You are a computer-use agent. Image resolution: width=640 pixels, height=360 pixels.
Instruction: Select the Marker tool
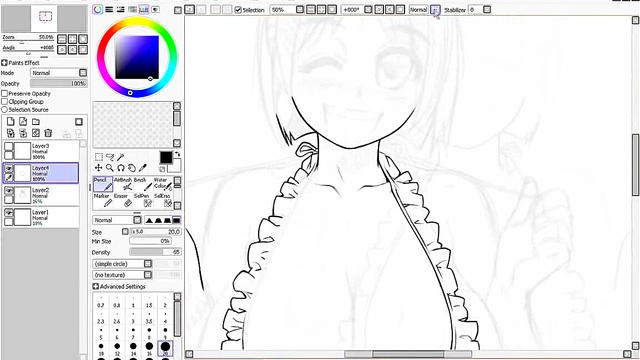[x=103, y=201]
